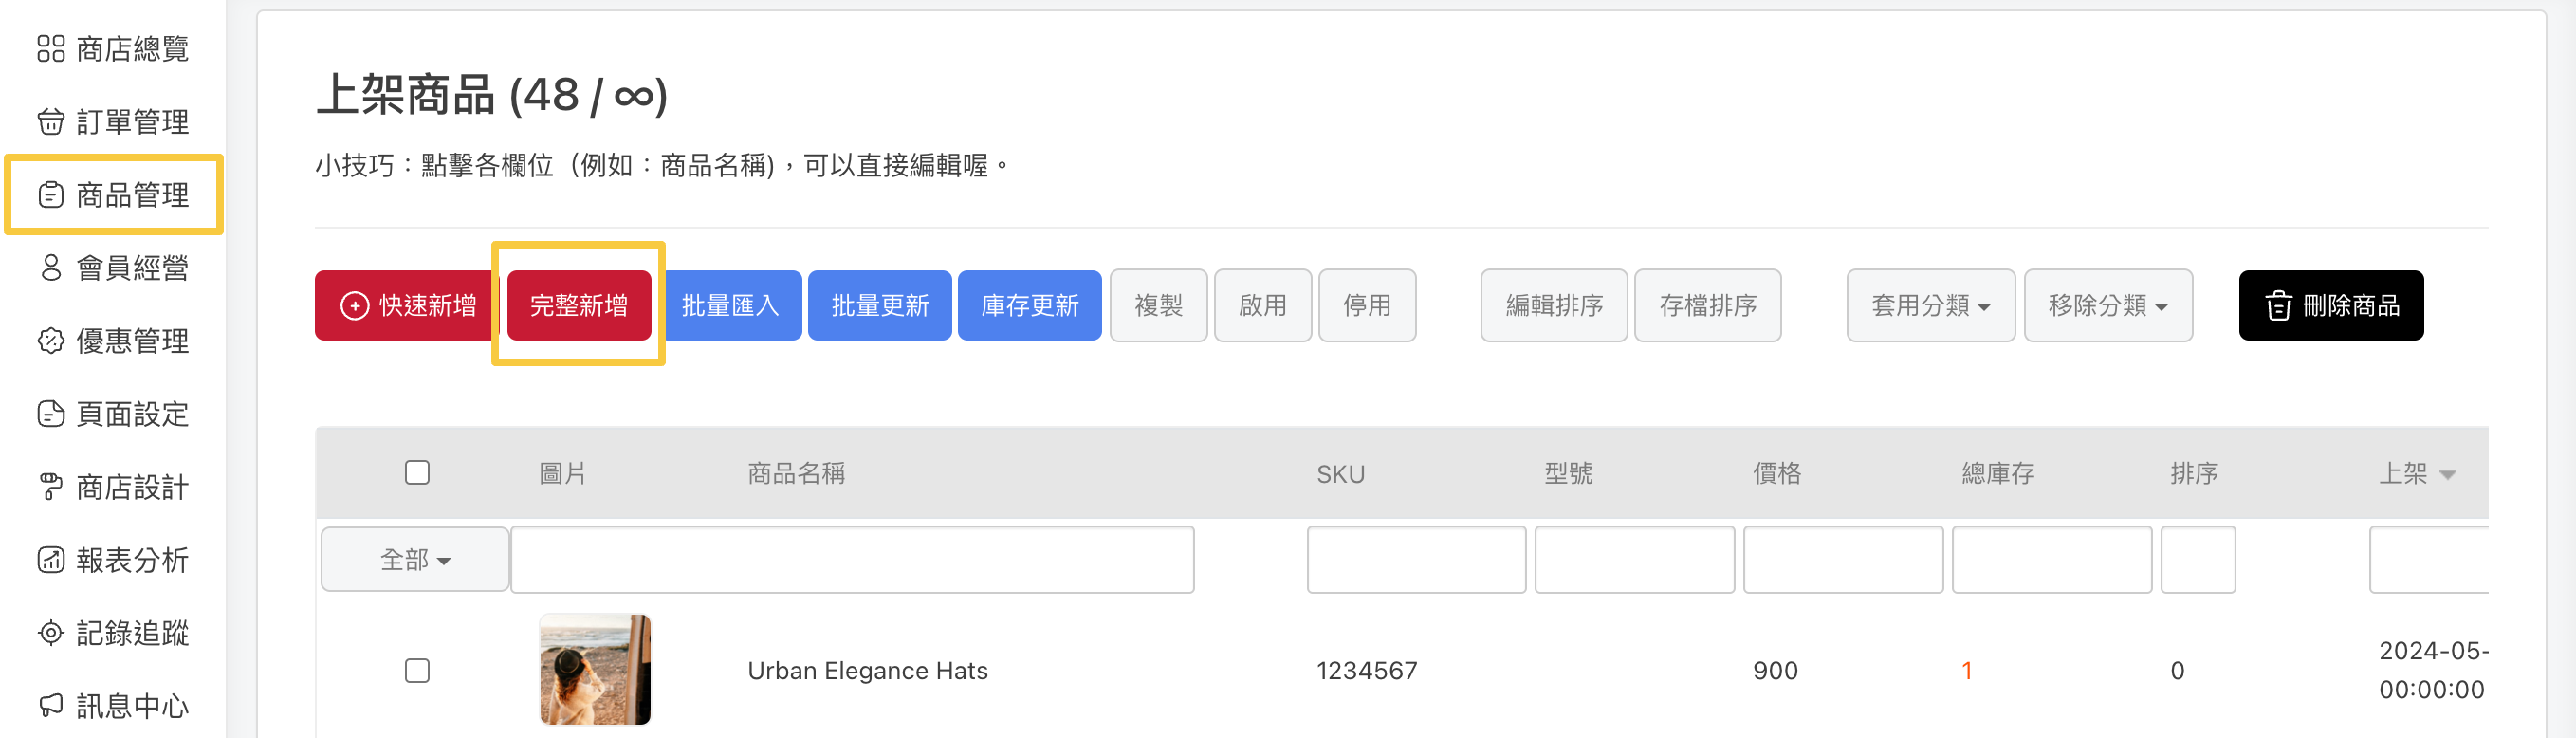The width and height of the screenshot is (2576, 738).
Task: Click the 商品名稱 filter input field
Action: point(852,560)
